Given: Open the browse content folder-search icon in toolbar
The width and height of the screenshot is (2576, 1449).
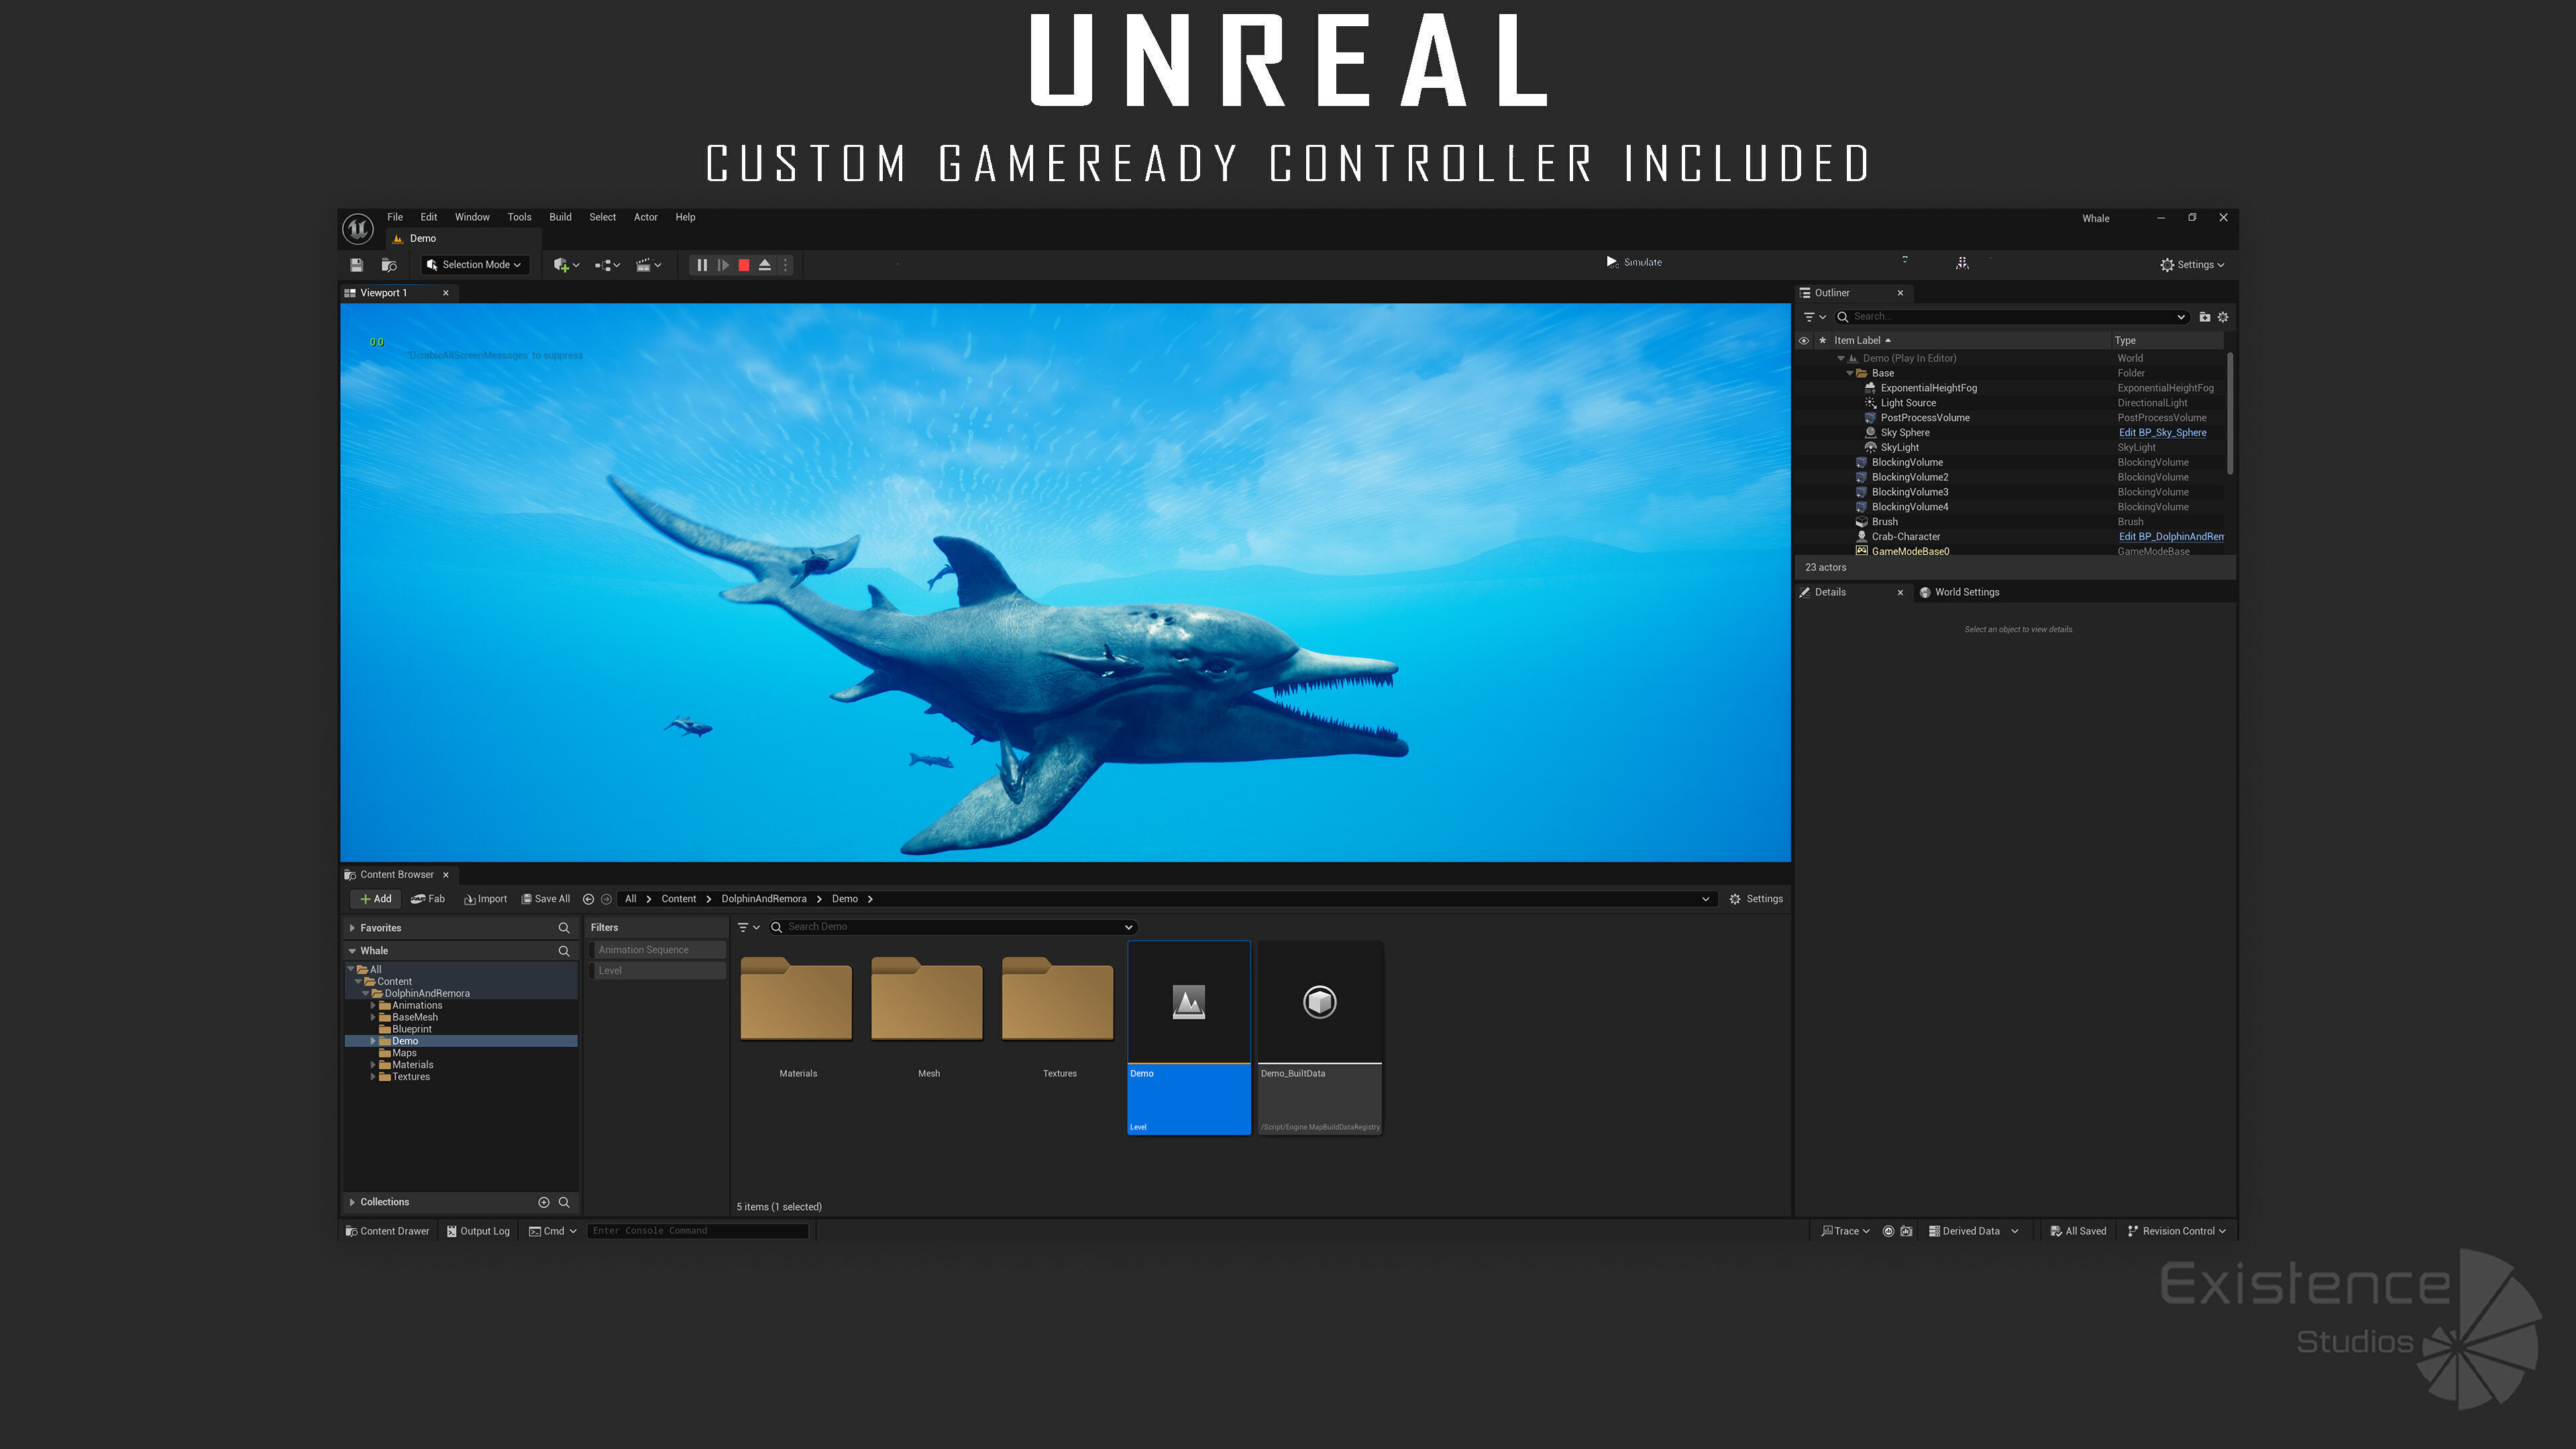Looking at the screenshot, I should pos(389,265).
